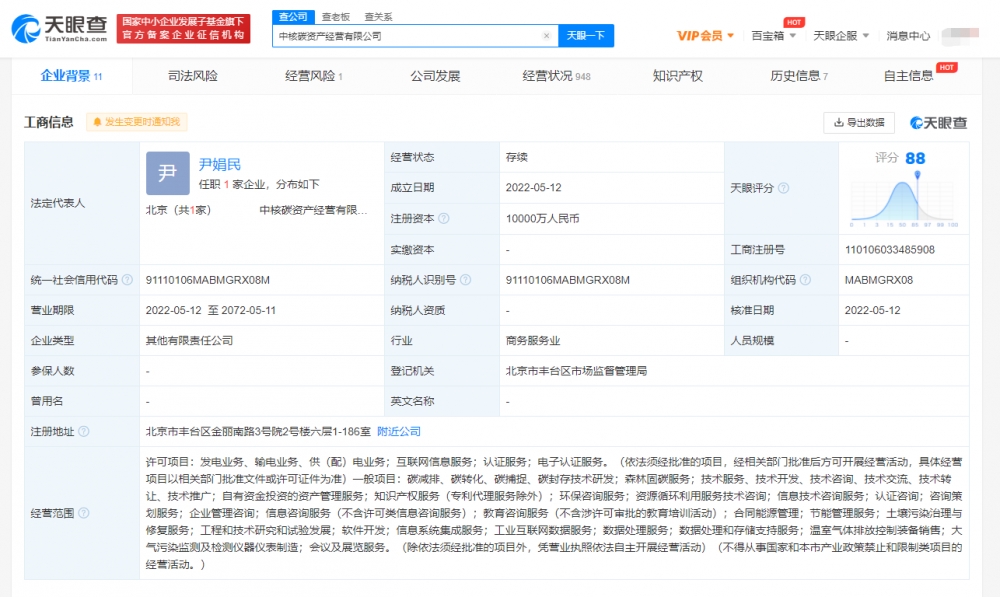Click the help icon beside 统一社会信用代码
Screen dimensions: 1000x597
(127, 280)
